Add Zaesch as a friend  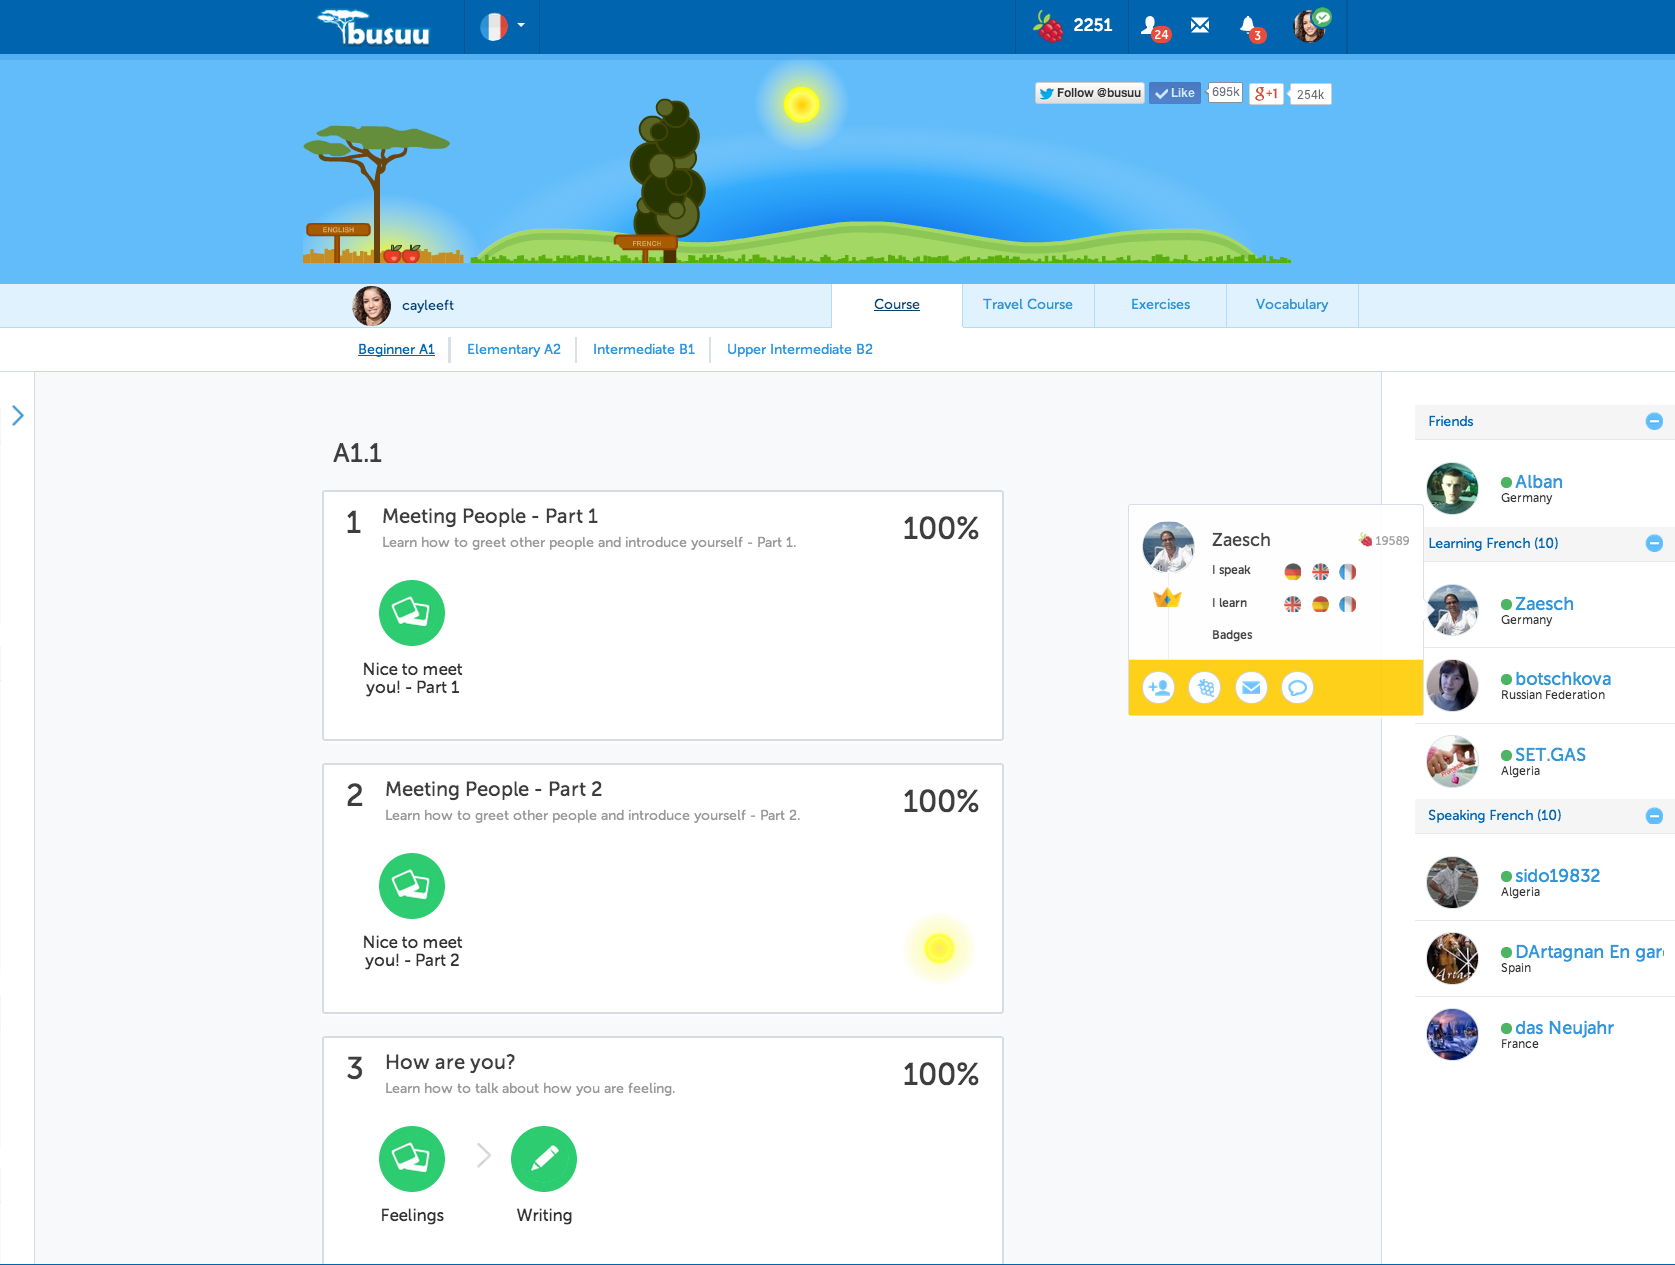[x=1158, y=687]
